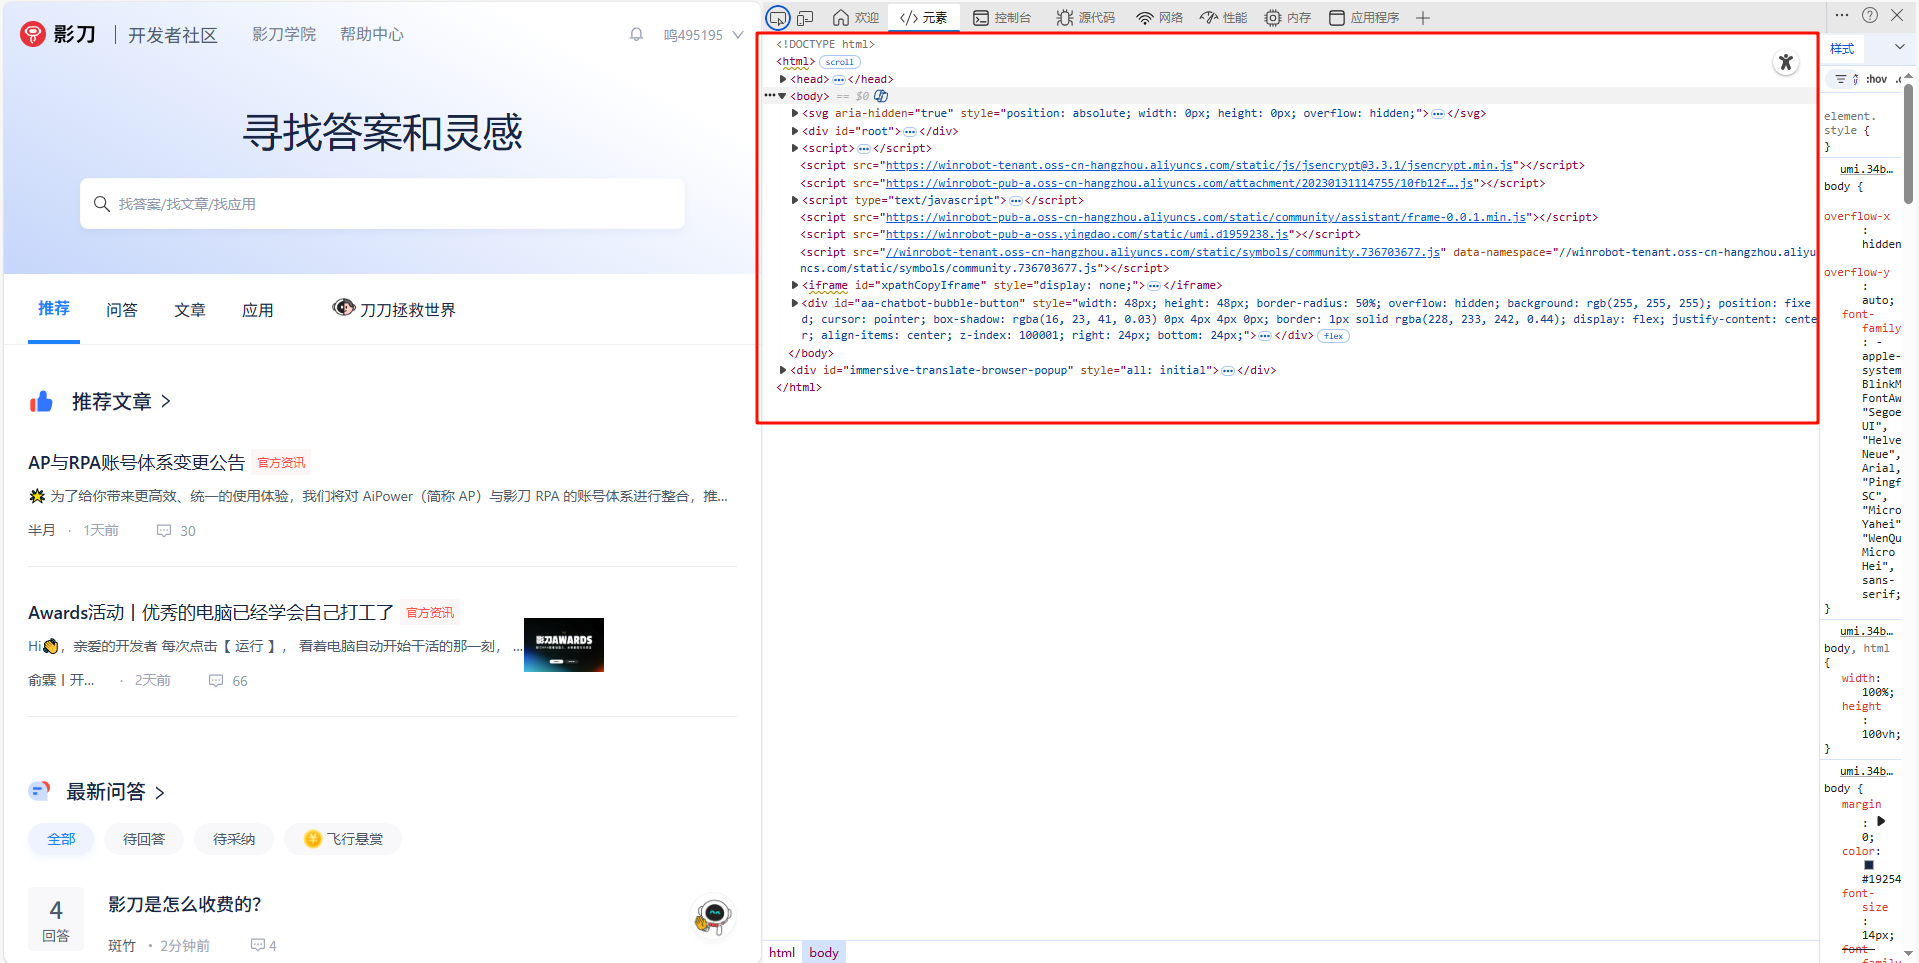1919x963 pixels.
Task: Expand the aa-chatbot-bubble-button div node
Action: (x=795, y=303)
